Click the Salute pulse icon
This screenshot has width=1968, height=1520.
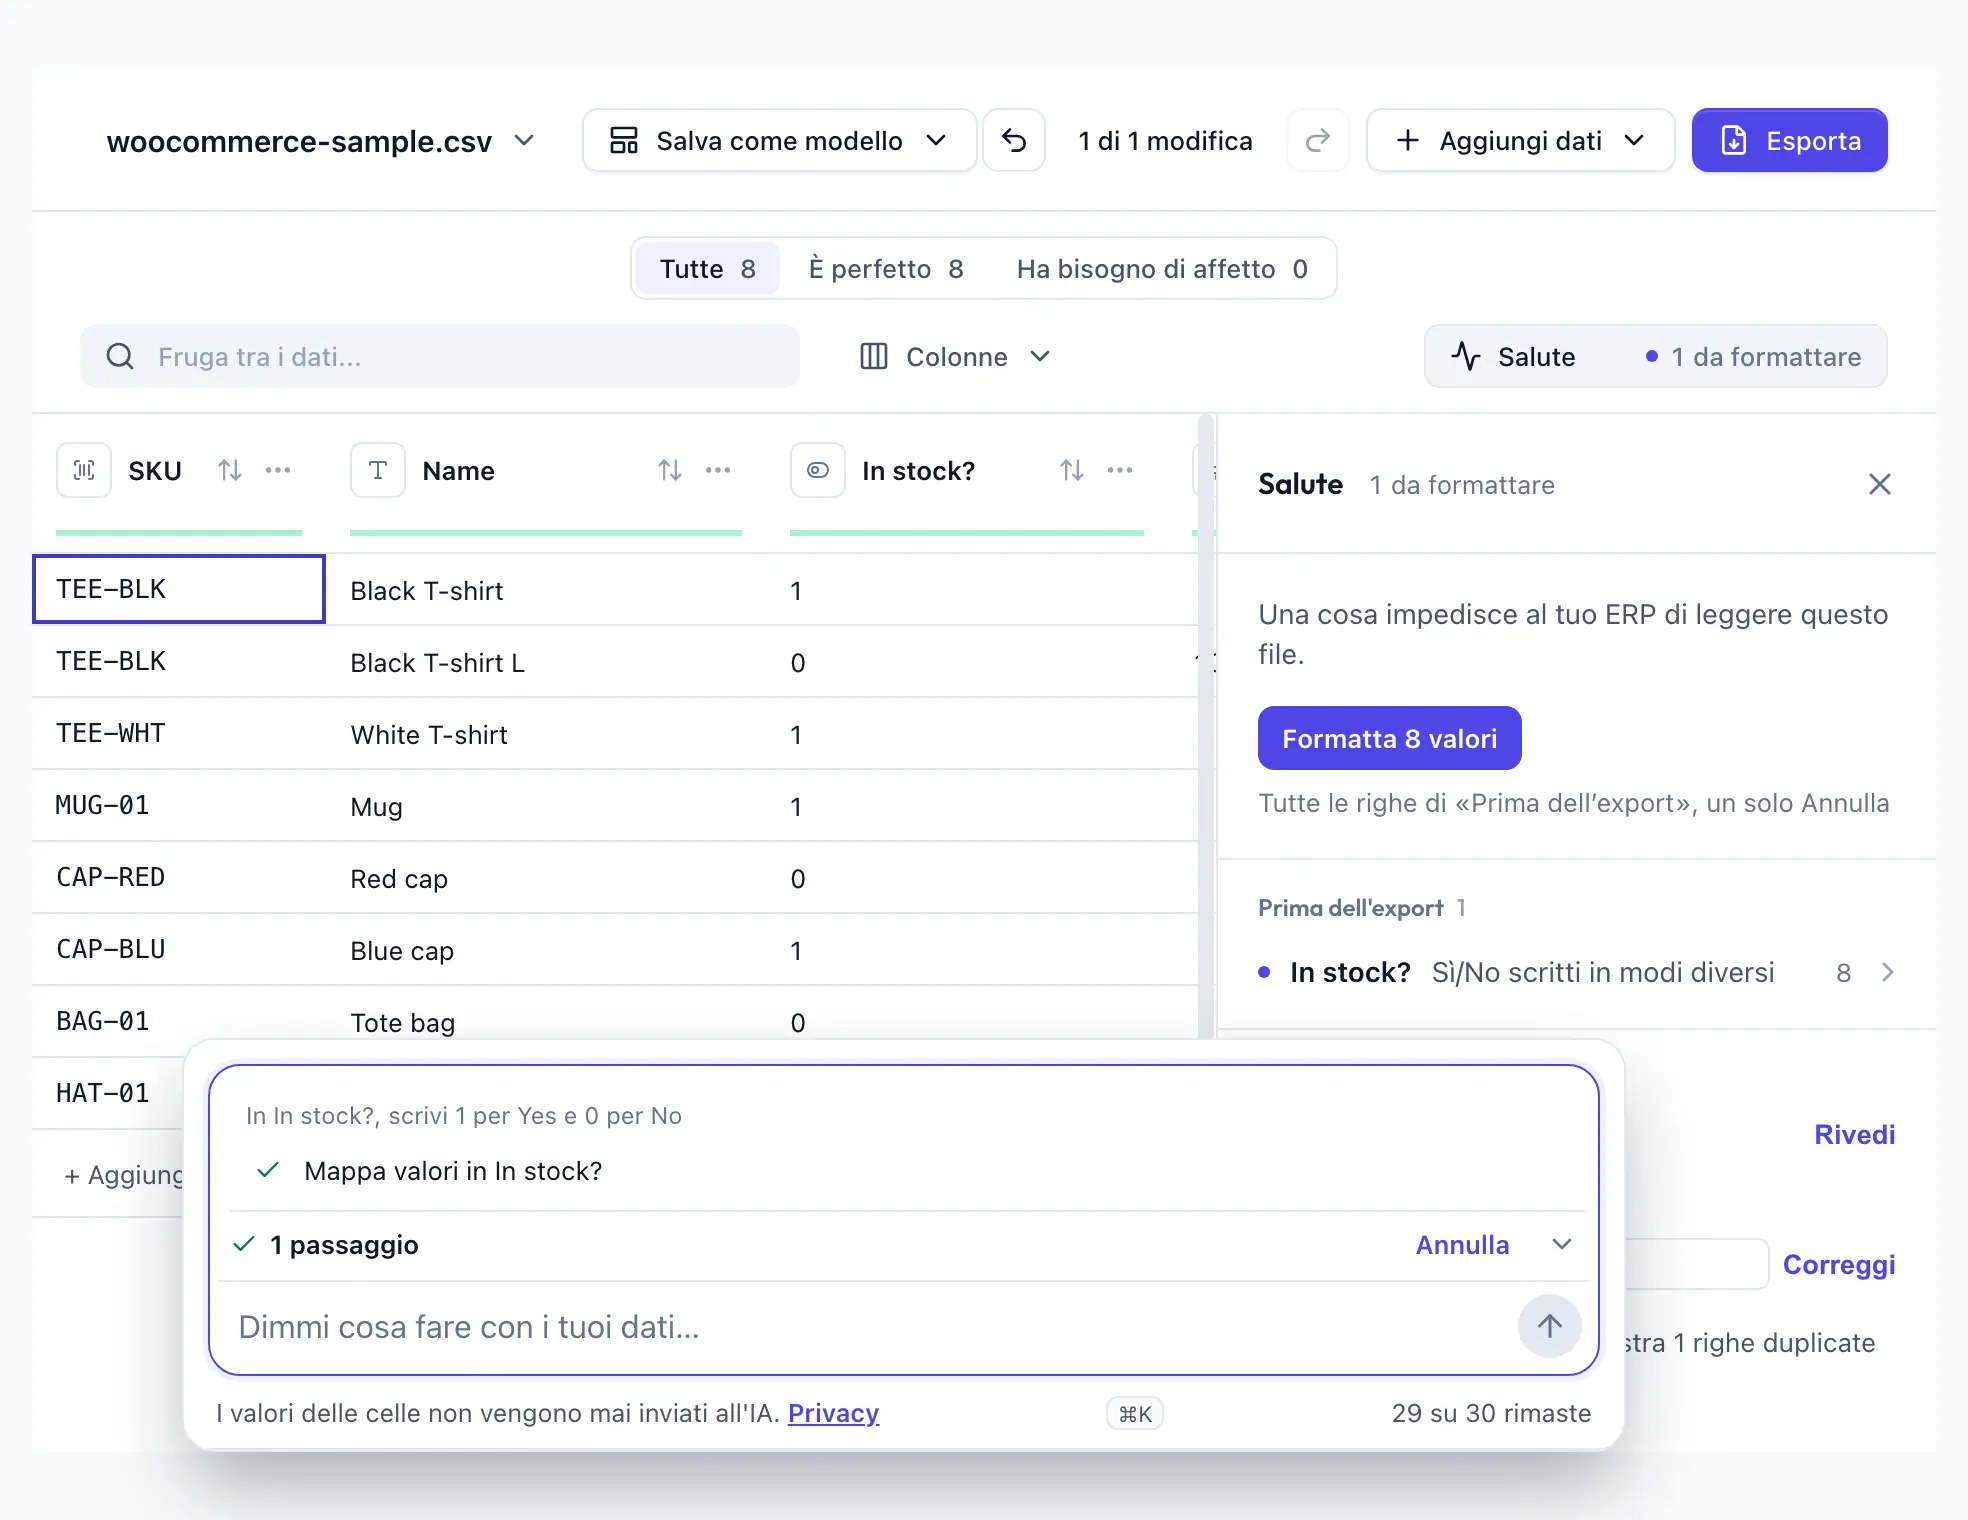1466,356
